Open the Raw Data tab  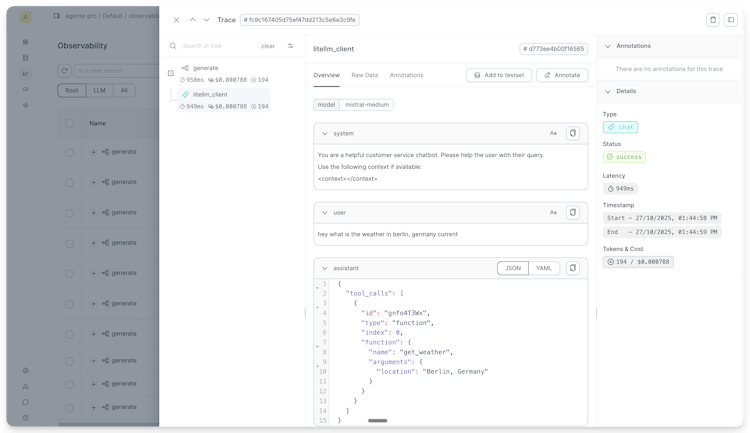pyautogui.click(x=364, y=75)
